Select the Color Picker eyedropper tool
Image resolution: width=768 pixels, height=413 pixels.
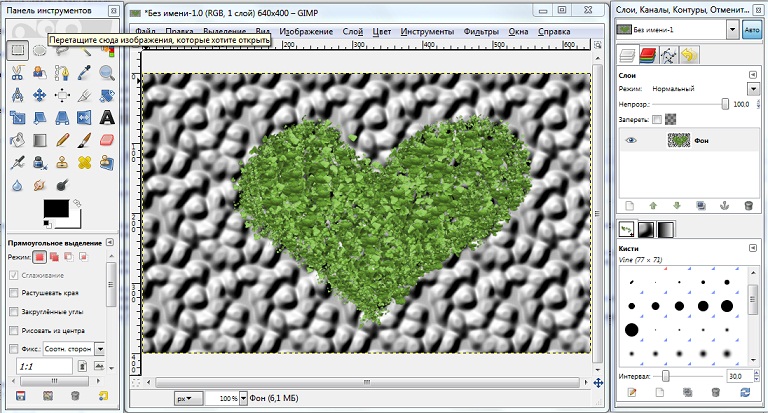(x=85, y=72)
